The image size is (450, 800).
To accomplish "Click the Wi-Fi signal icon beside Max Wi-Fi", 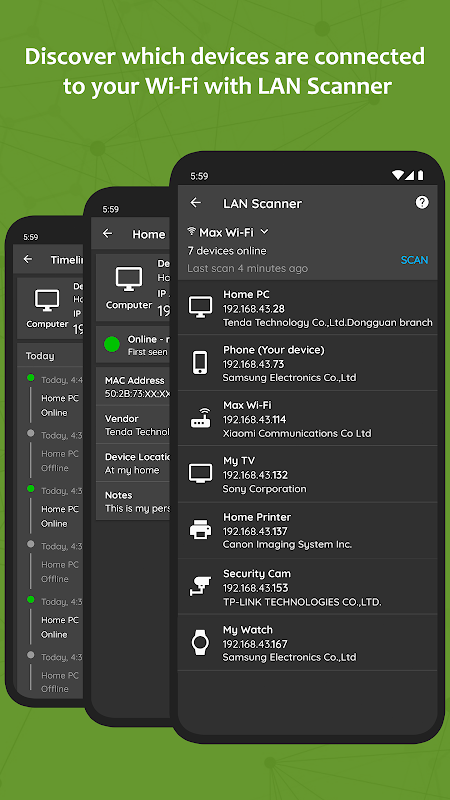I will tap(192, 232).
